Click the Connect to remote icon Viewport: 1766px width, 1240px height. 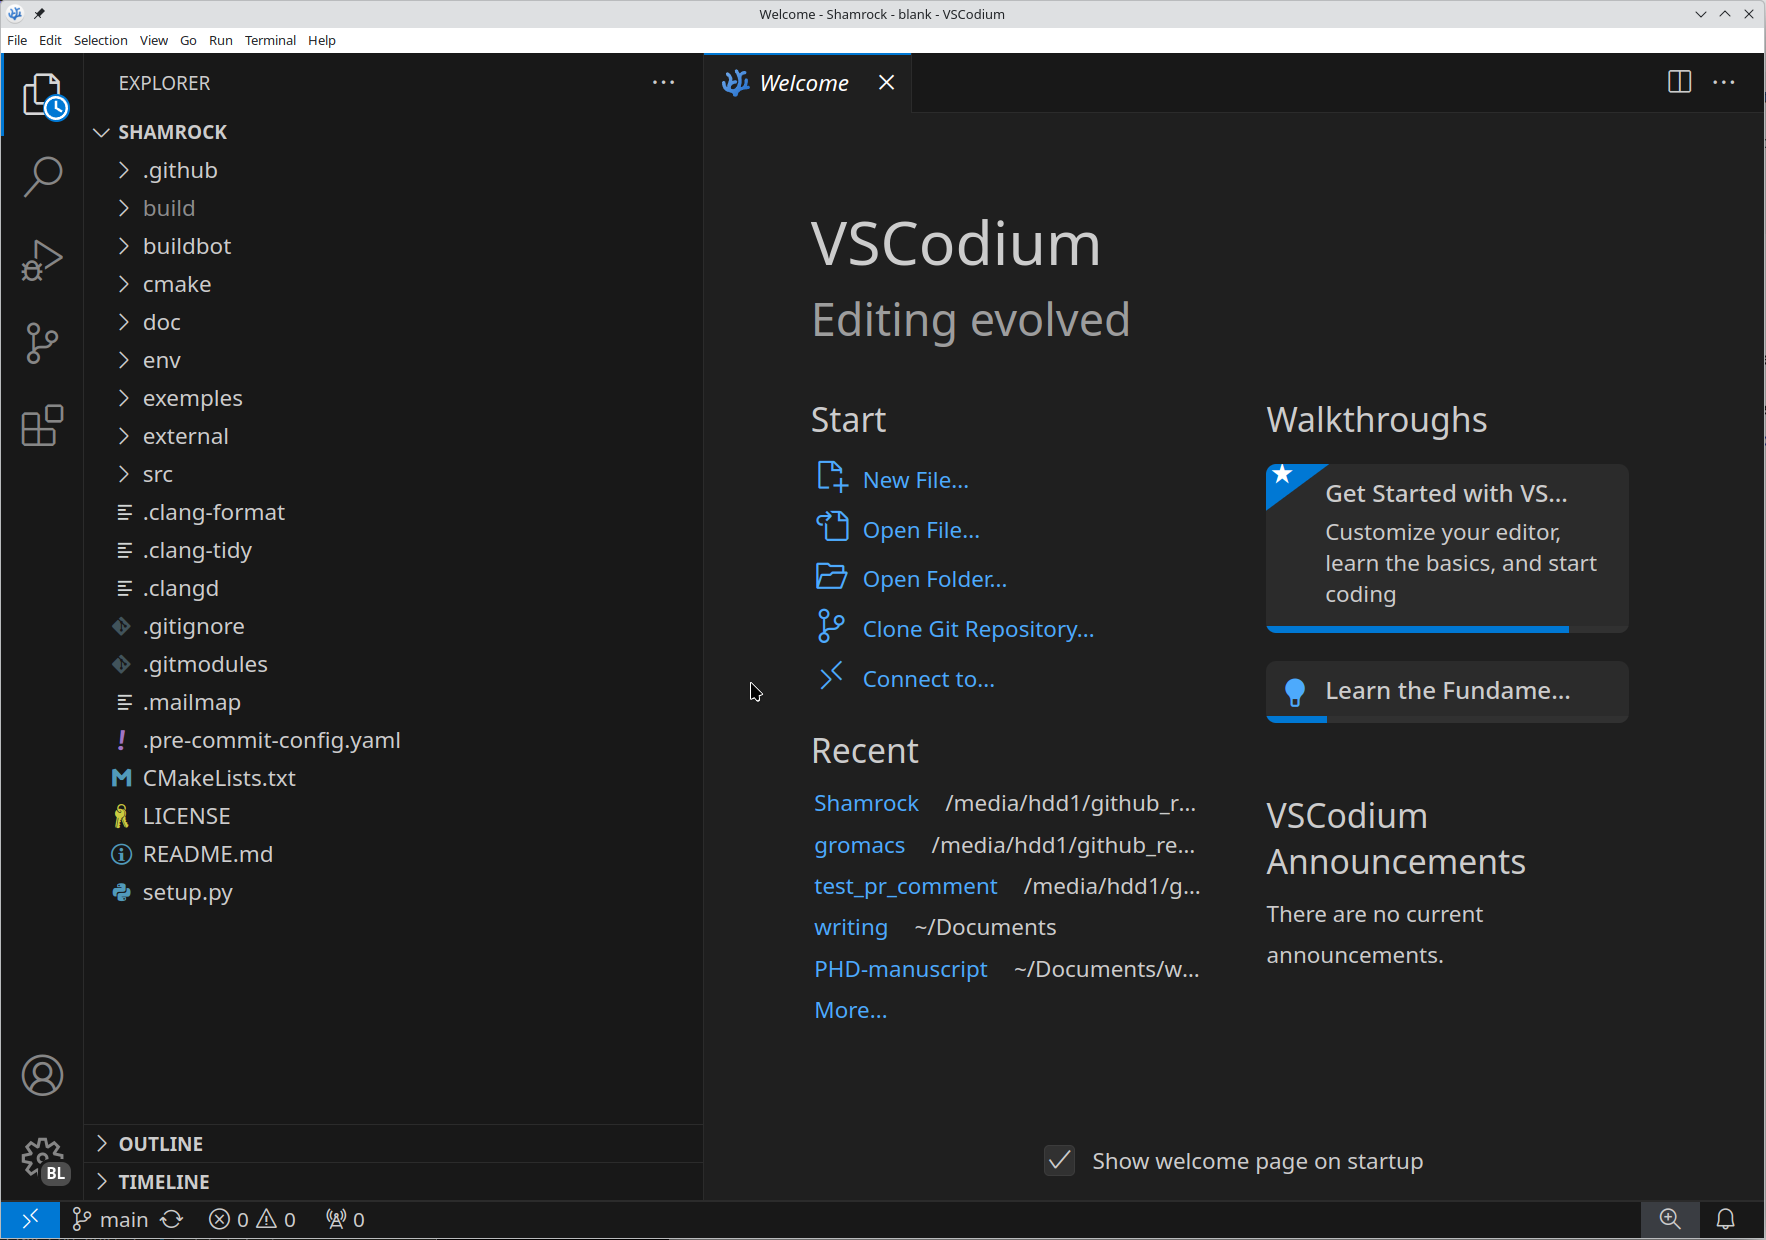point(832,677)
